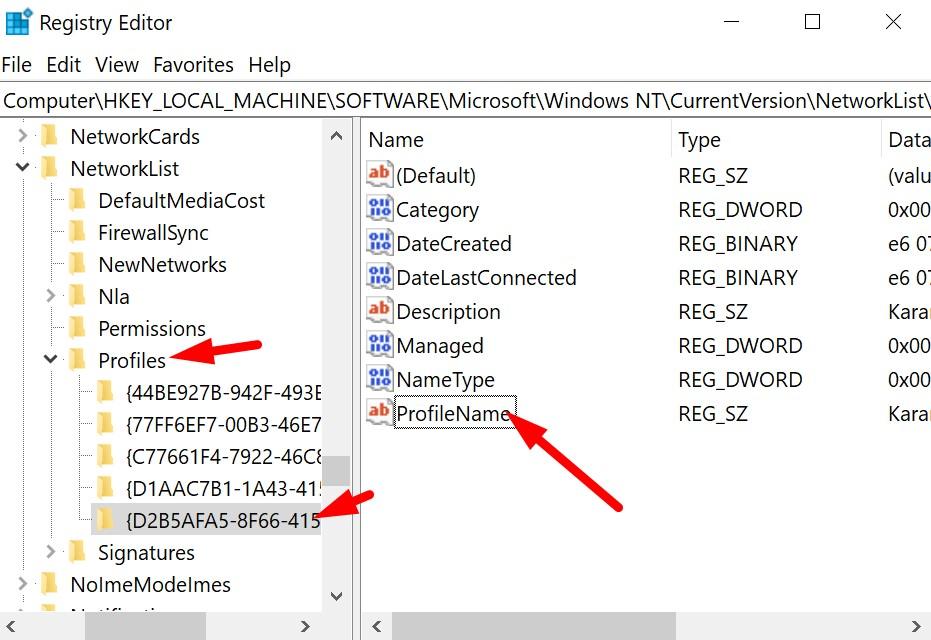Expand the Nla key
Viewport: 931px width, 640px height.
[x=50, y=296]
